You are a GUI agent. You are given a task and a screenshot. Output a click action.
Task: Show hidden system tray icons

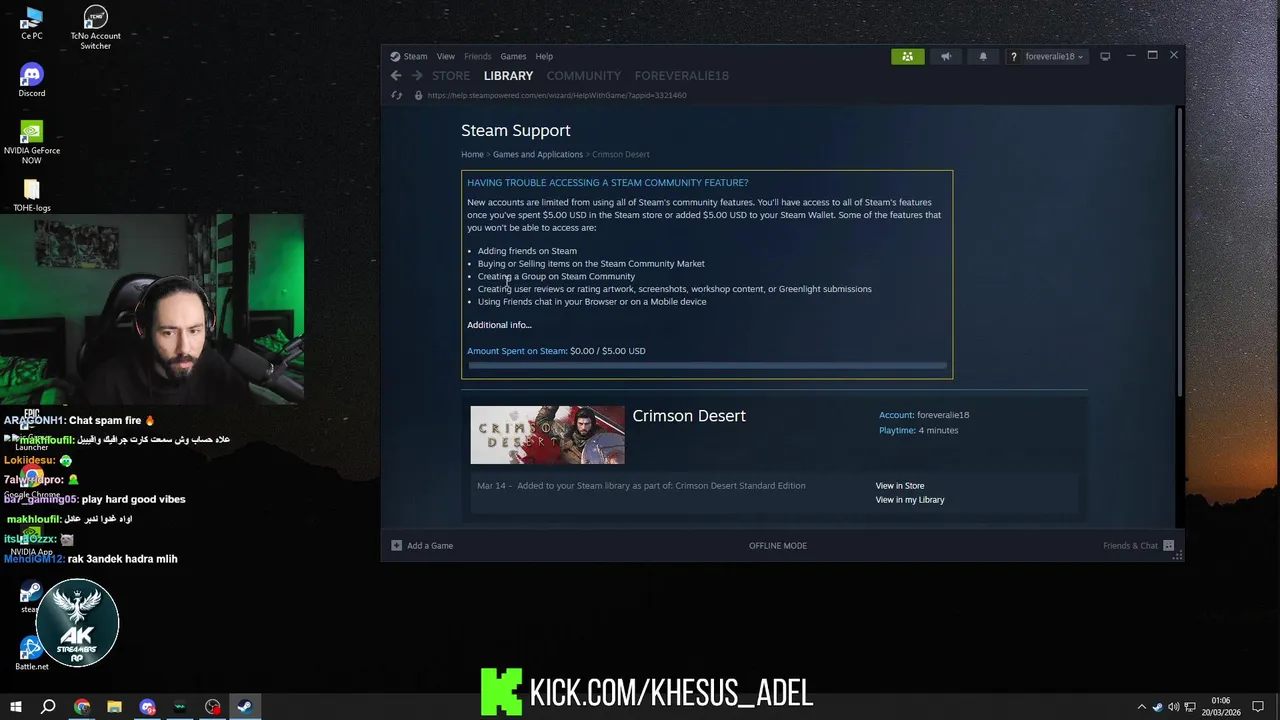1141,707
